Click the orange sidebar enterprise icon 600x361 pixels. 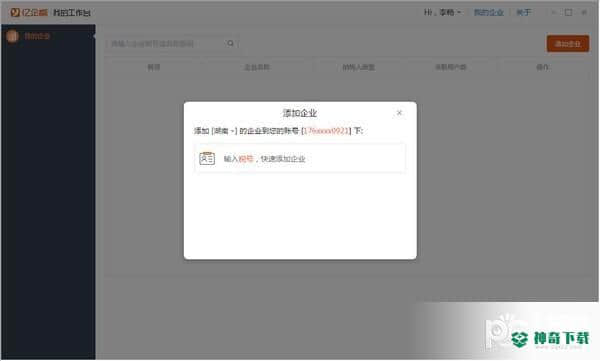point(12,36)
